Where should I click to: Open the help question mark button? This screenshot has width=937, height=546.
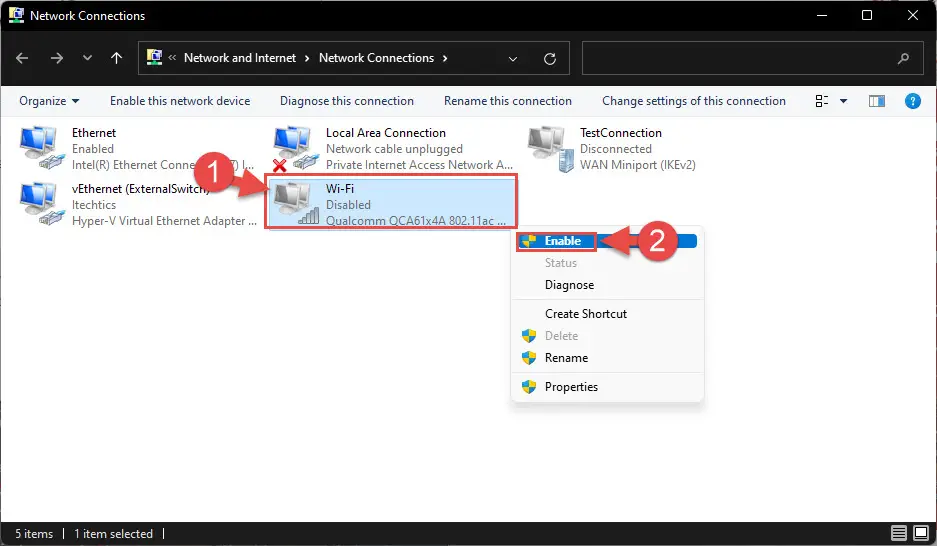[x=912, y=101]
